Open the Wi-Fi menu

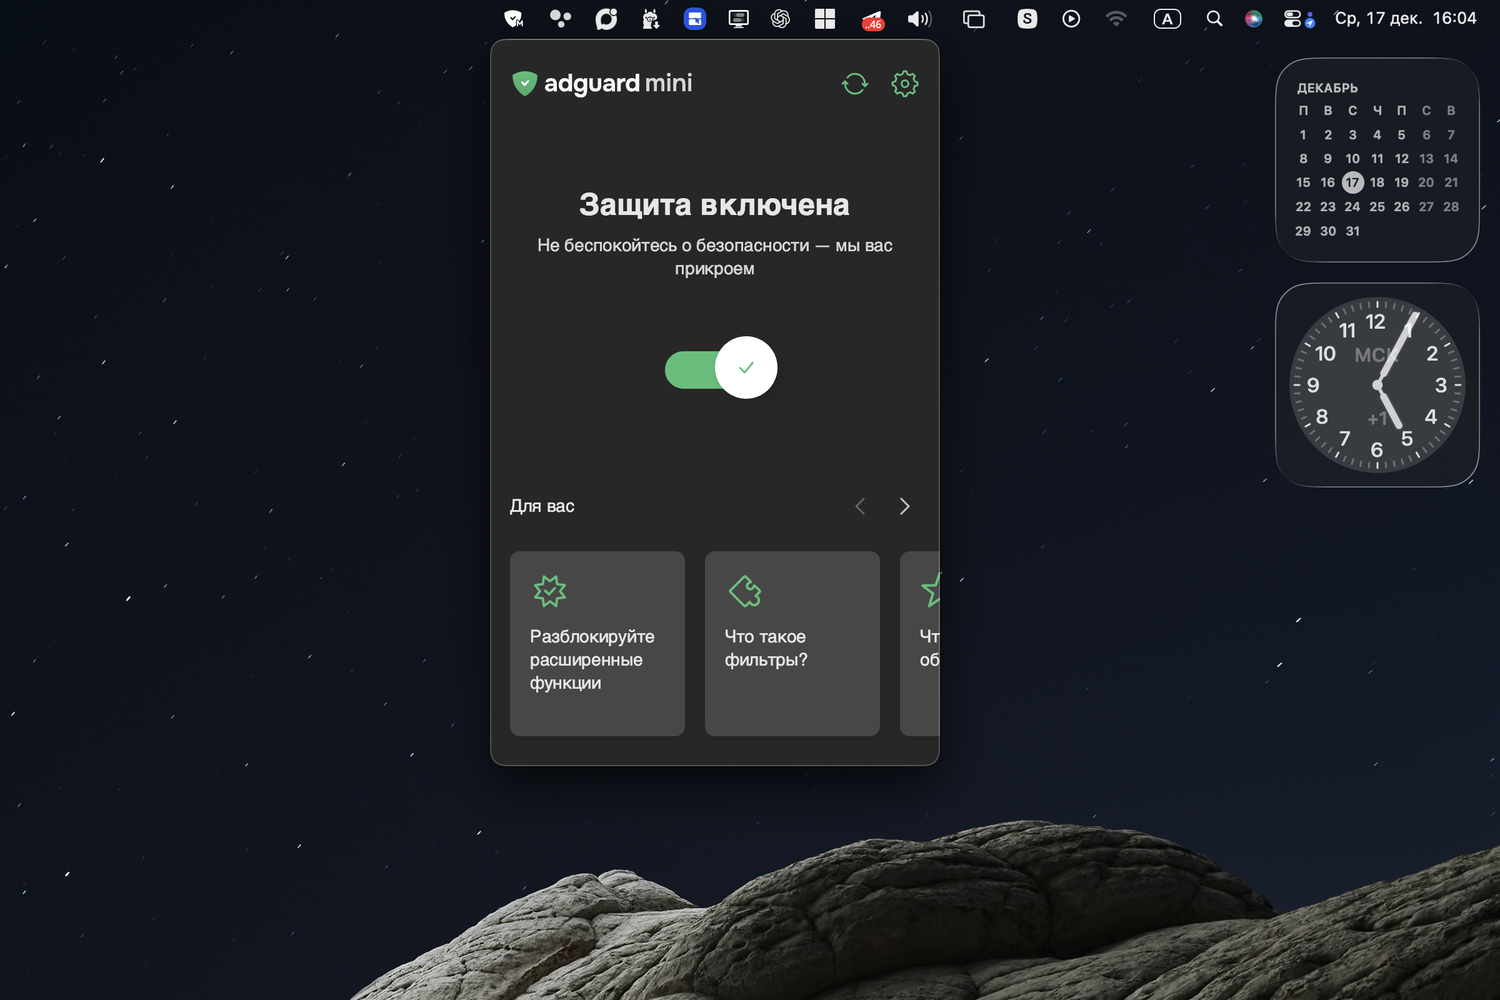[x=1116, y=19]
